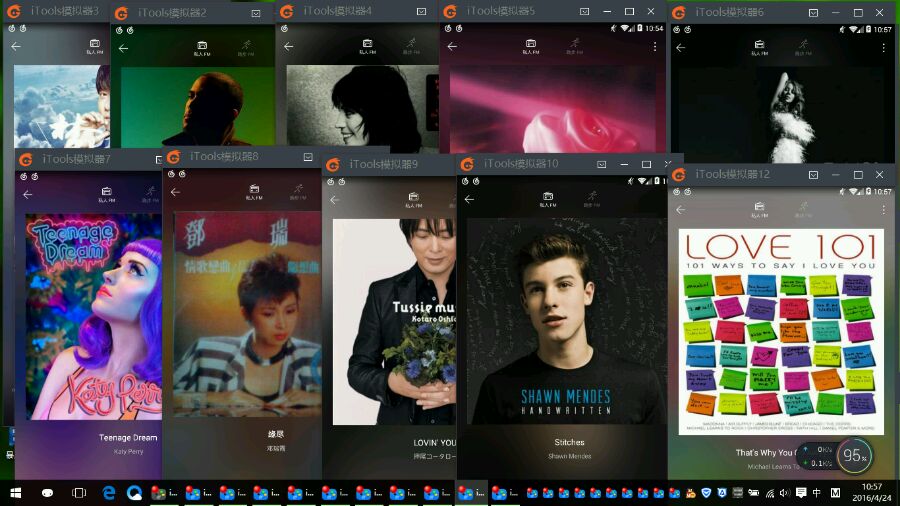The width and height of the screenshot is (900, 506).
Task: Go back in iTools emulator 6
Action: (681, 48)
